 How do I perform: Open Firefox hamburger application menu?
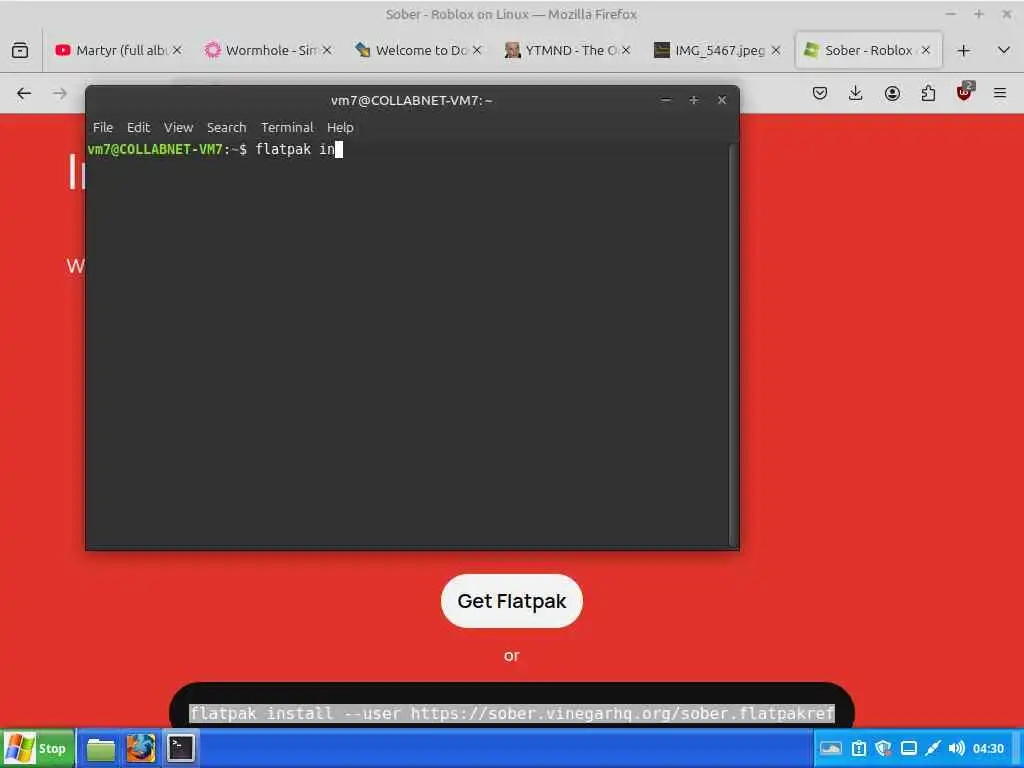[x=1000, y=93]
